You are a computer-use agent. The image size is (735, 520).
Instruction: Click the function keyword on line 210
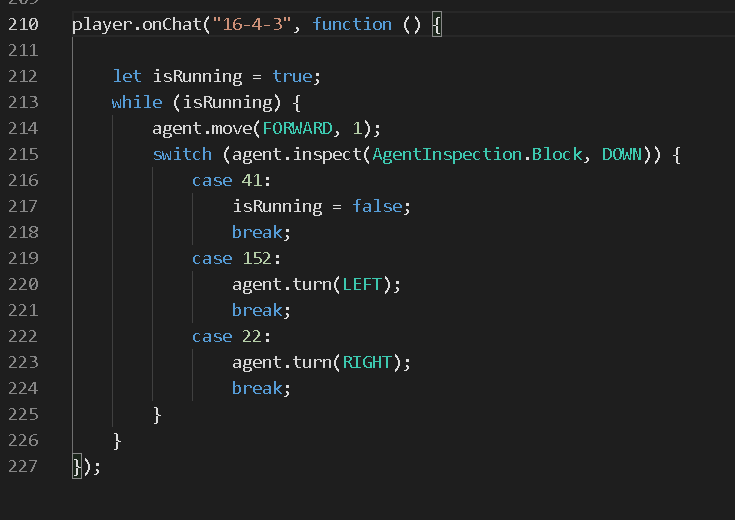[x=352, y=24]
